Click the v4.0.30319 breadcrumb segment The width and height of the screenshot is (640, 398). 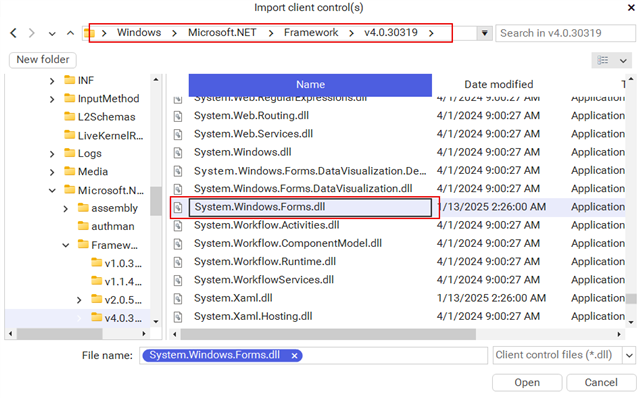point(391,33)
